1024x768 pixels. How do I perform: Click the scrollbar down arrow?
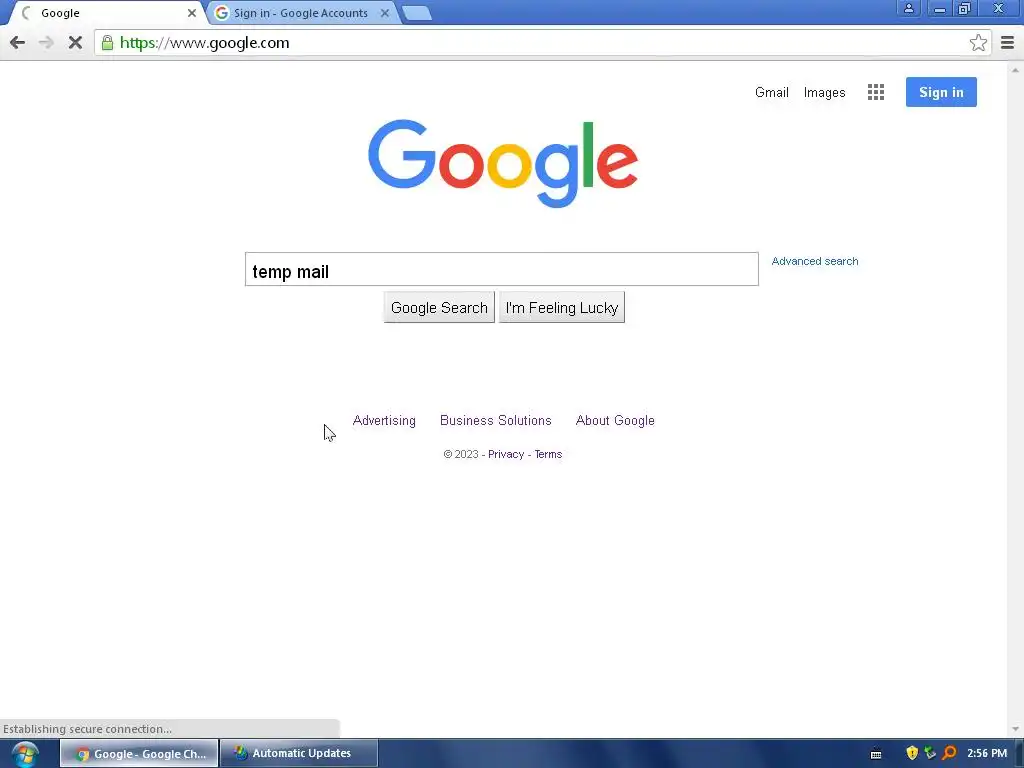click(1015, 729)
